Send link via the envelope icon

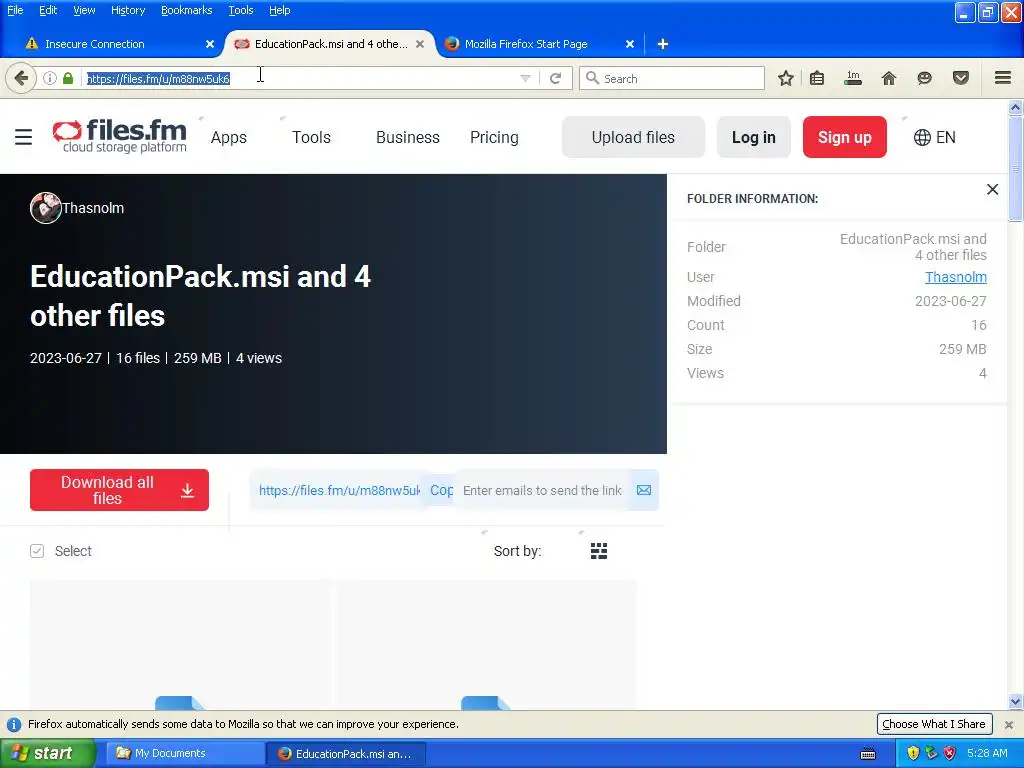click(x=644, y=490)
